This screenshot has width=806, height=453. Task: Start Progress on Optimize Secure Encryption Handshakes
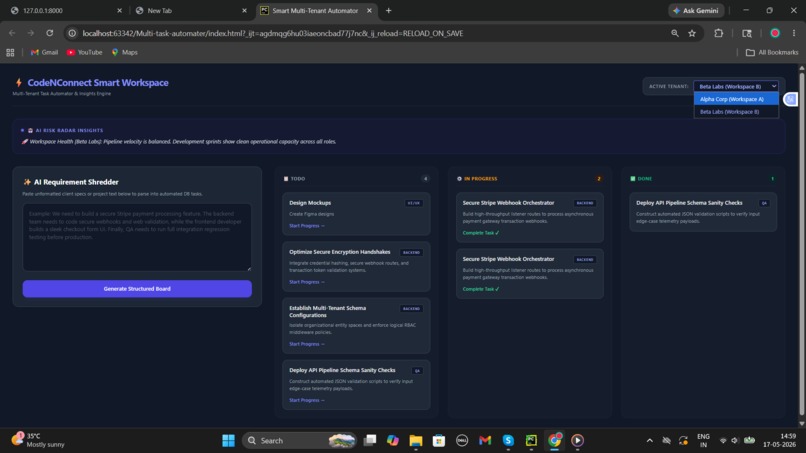tap(306, 282)
